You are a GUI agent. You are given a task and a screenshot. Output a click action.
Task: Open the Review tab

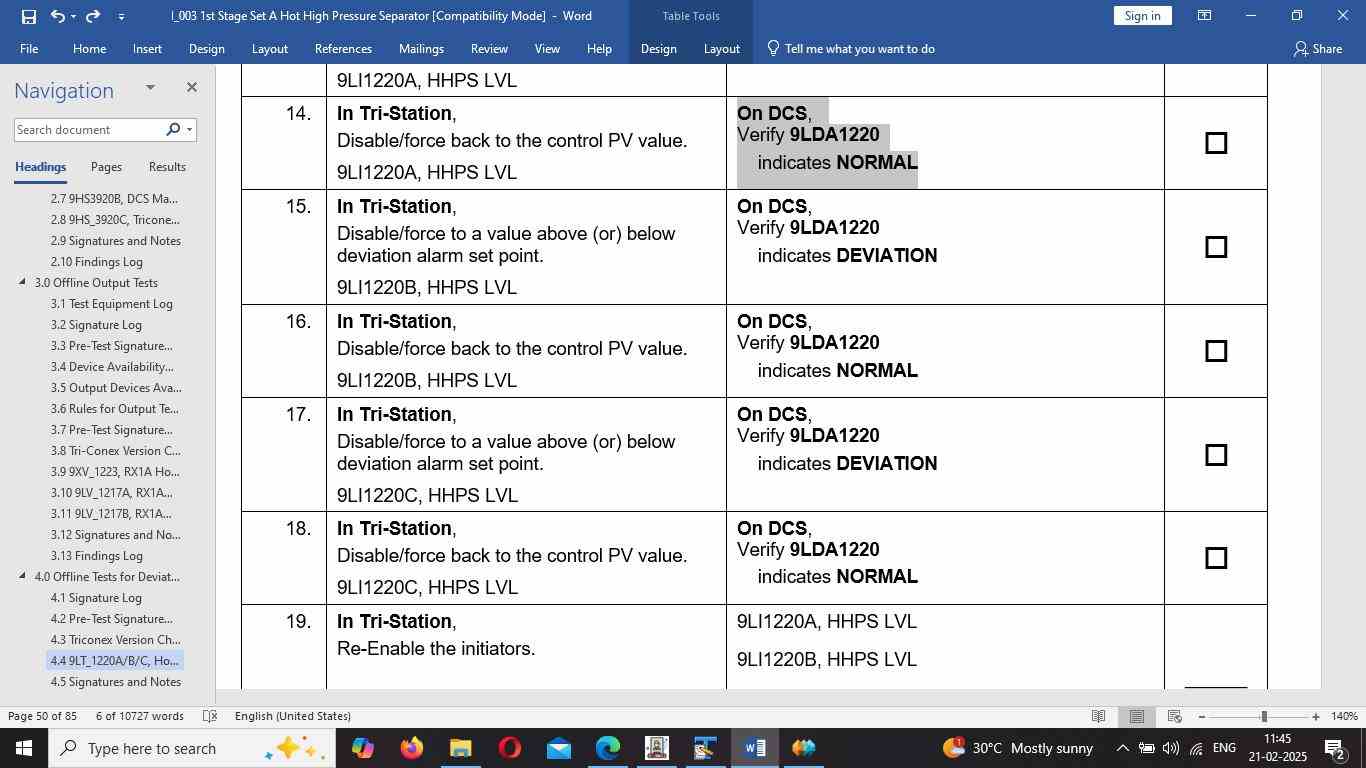(489, 48)
